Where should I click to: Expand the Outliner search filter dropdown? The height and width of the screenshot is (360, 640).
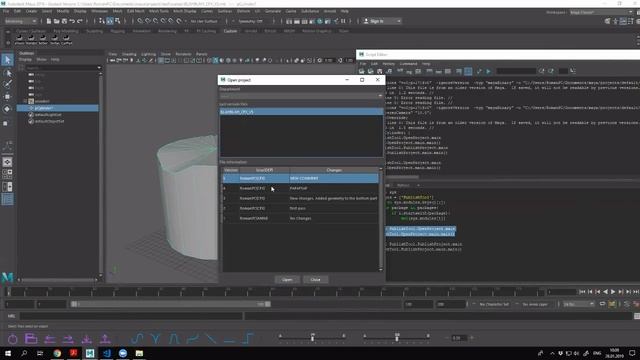coord(99,68)
